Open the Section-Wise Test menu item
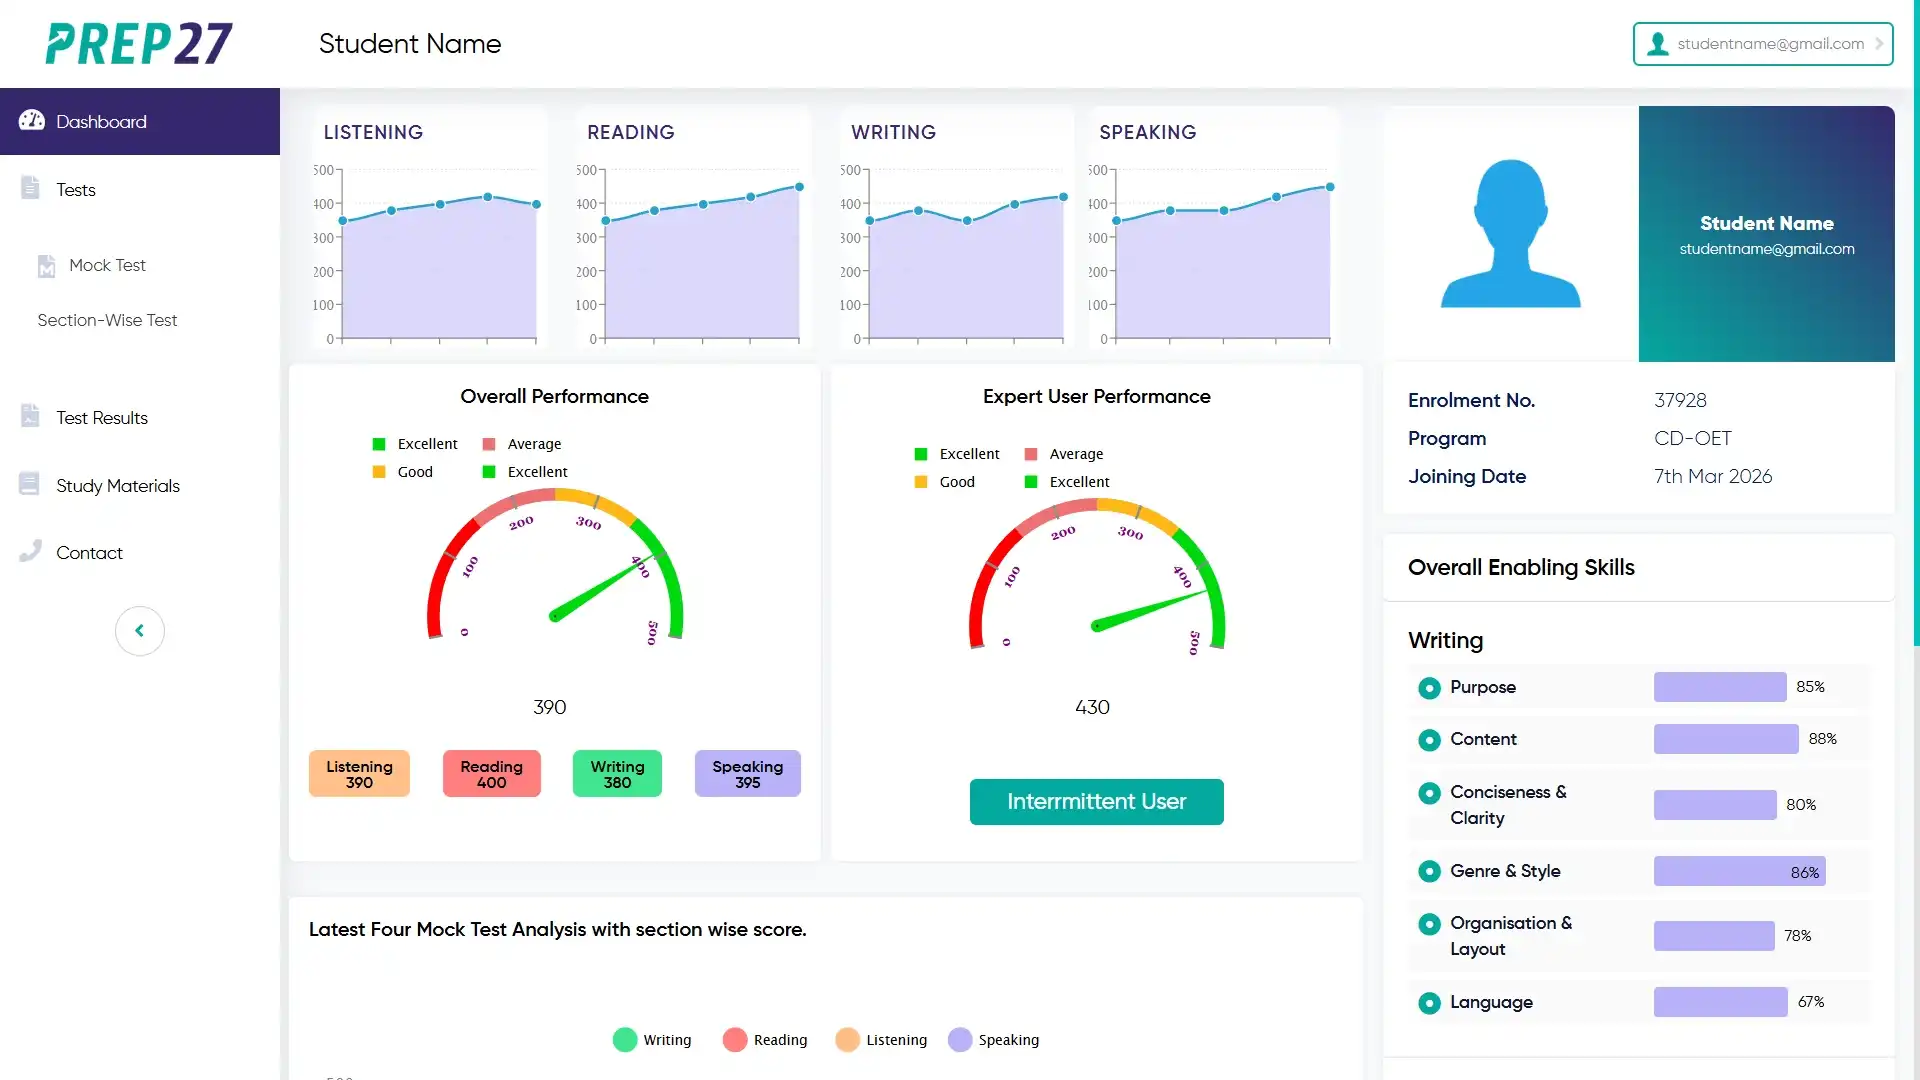Viewport: 1920px width, 1080px height. (x=106, y=320)
